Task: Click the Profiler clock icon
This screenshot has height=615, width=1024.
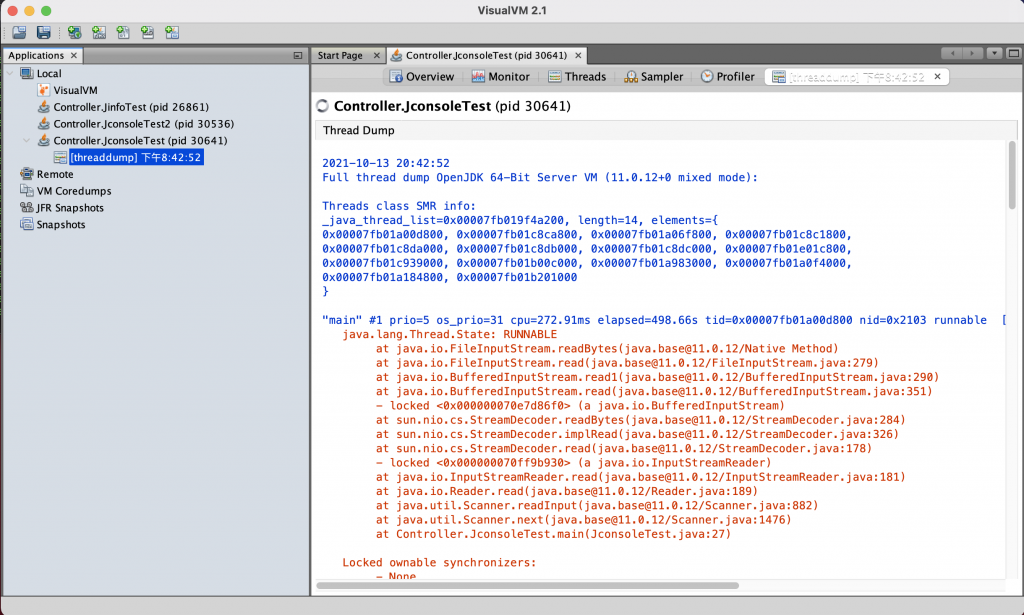Action: pos(707,76)
